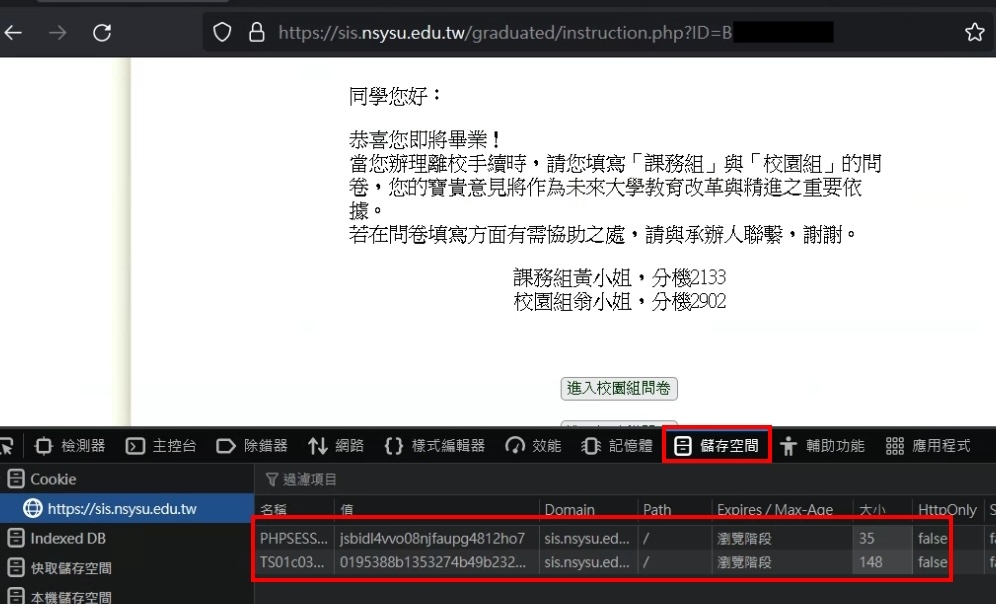
Task: Sort by the HttpOnly column header
Action: tap(947, 509)
